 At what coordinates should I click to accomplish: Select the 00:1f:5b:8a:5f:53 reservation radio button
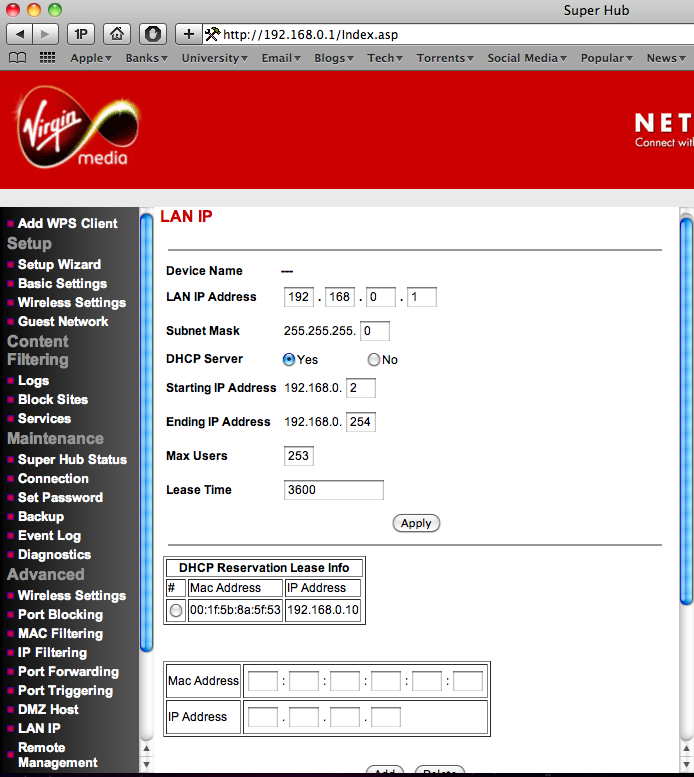(x=176, y=610)
